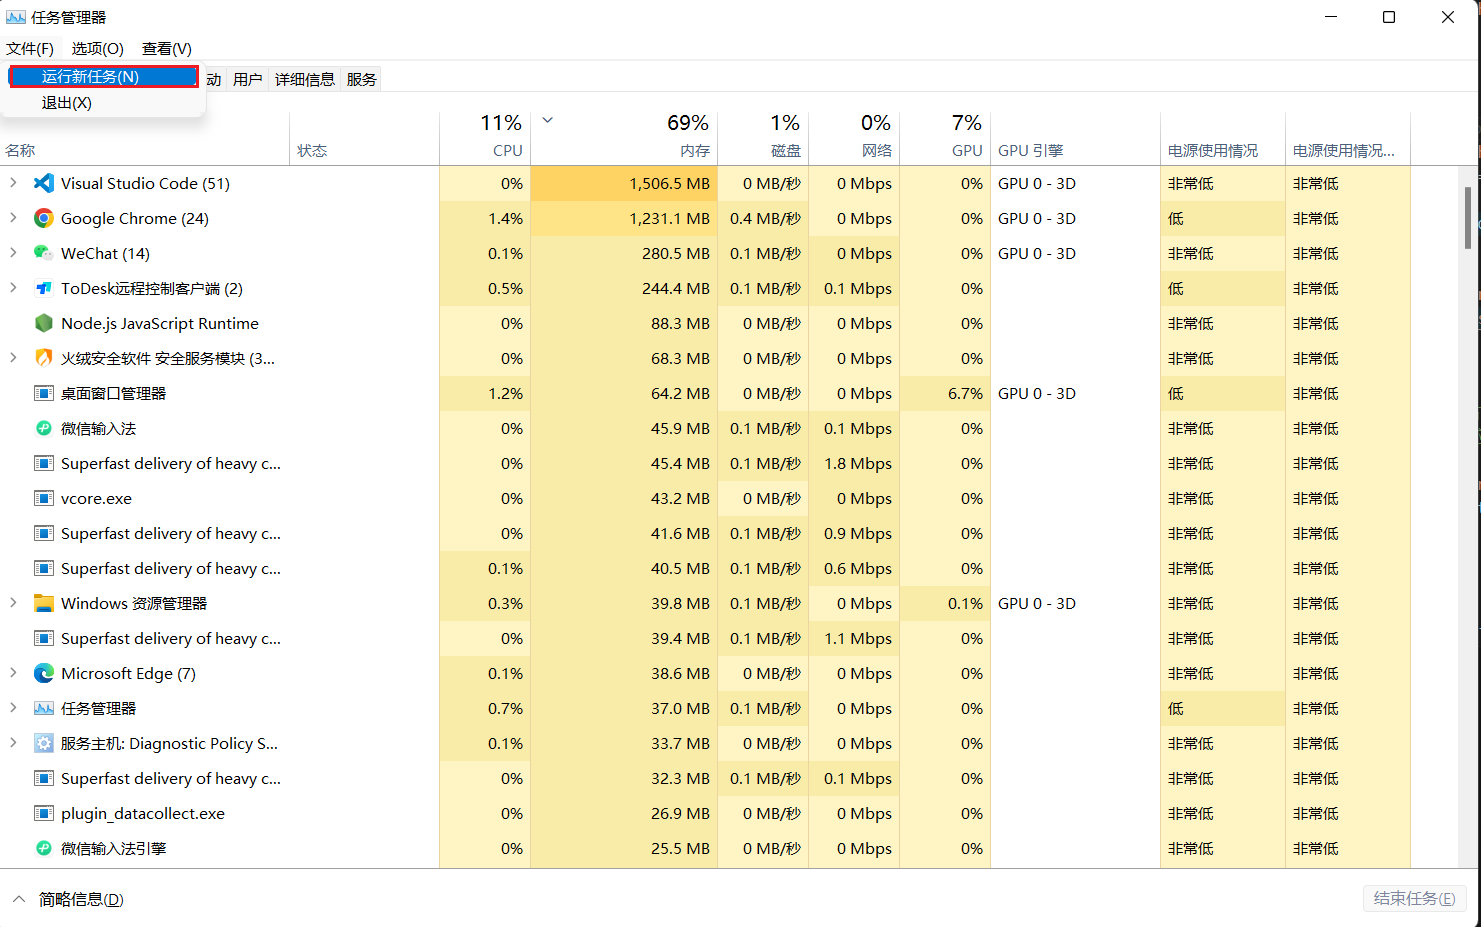Open the 文件(F) menu
Image resolution: width=1481 pixels, height=927 pixels.
30,48
